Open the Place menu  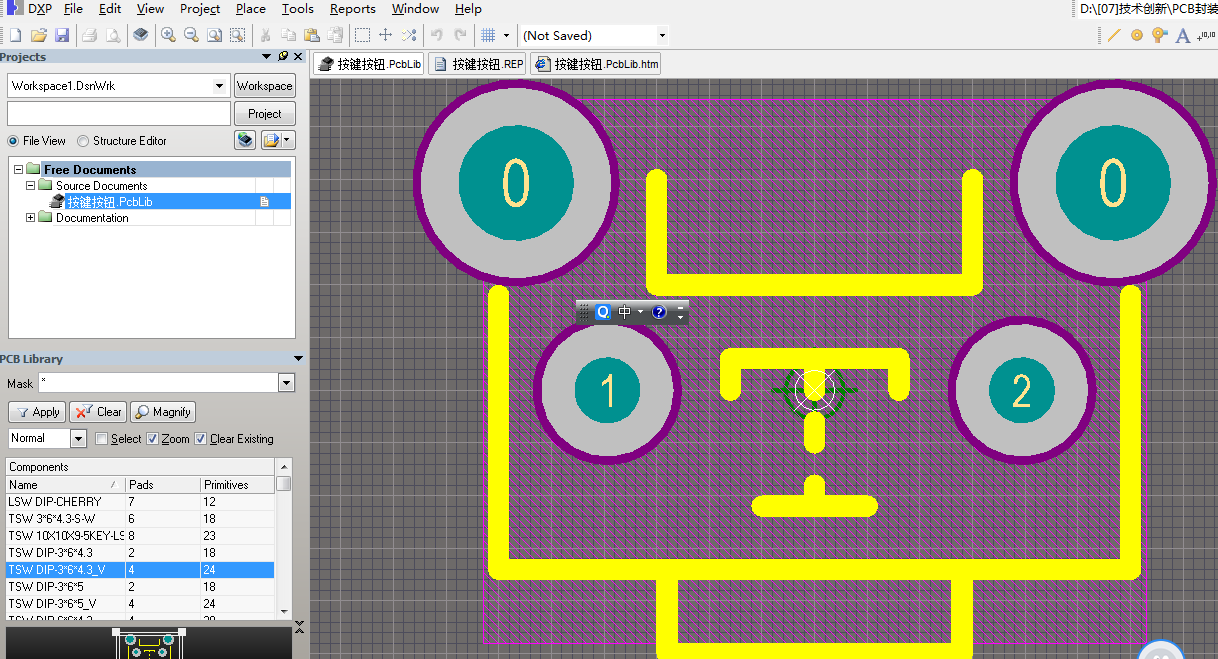click(250, 9)
